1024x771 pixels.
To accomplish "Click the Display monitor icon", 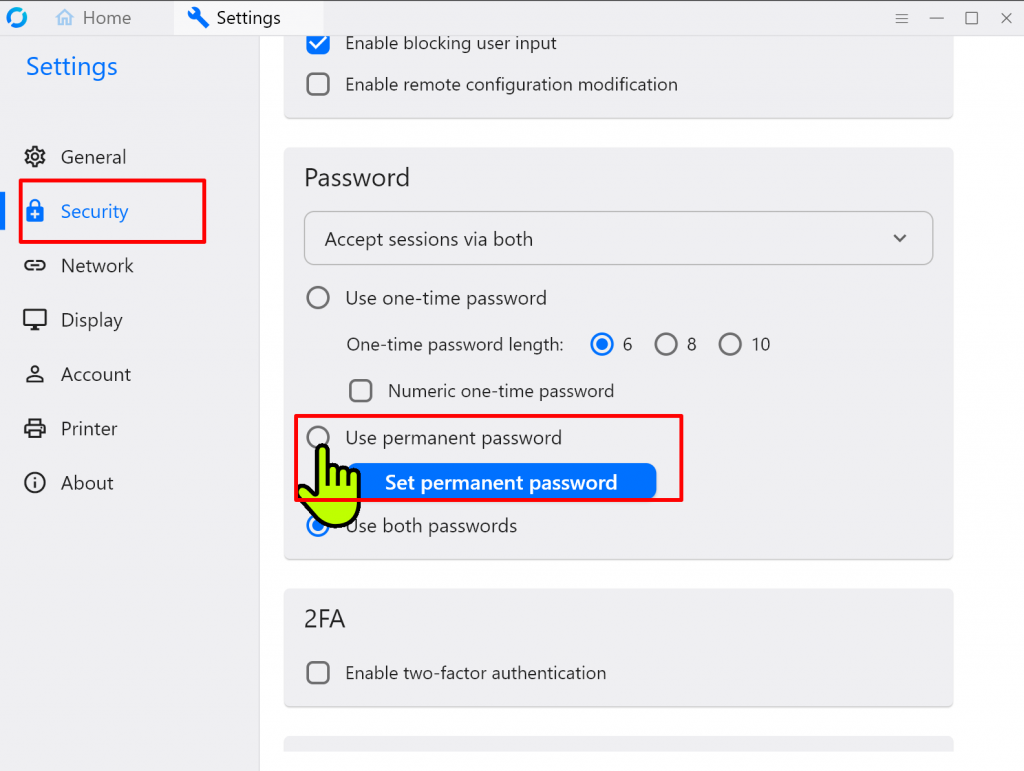I will tap(35, 320).
